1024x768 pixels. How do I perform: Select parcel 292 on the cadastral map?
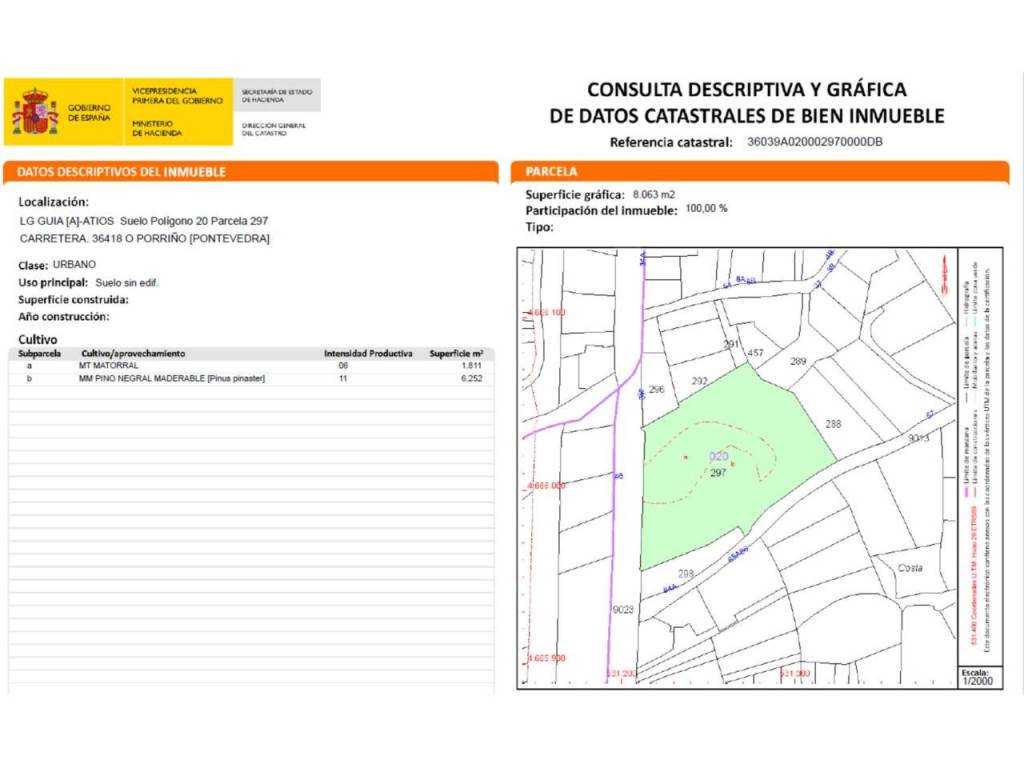tap(700, 381)
